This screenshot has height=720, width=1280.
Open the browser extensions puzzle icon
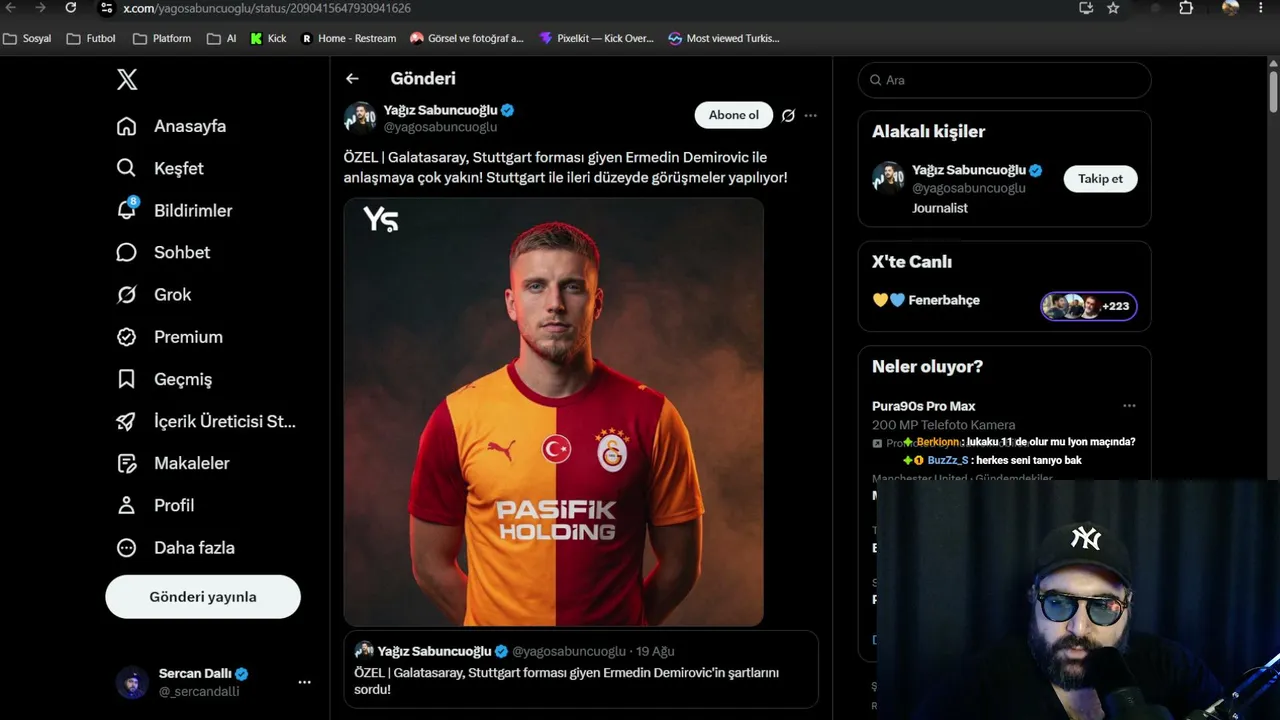pos(1186,8)
